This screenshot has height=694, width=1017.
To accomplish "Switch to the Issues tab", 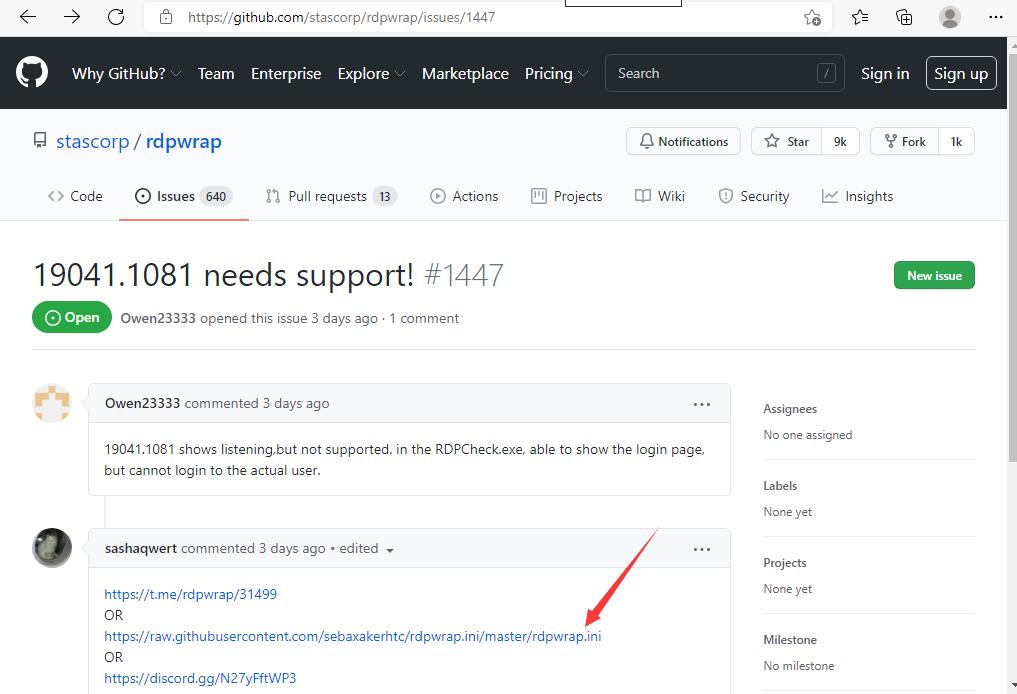I will pyautogui.click(x=184, y=196).
